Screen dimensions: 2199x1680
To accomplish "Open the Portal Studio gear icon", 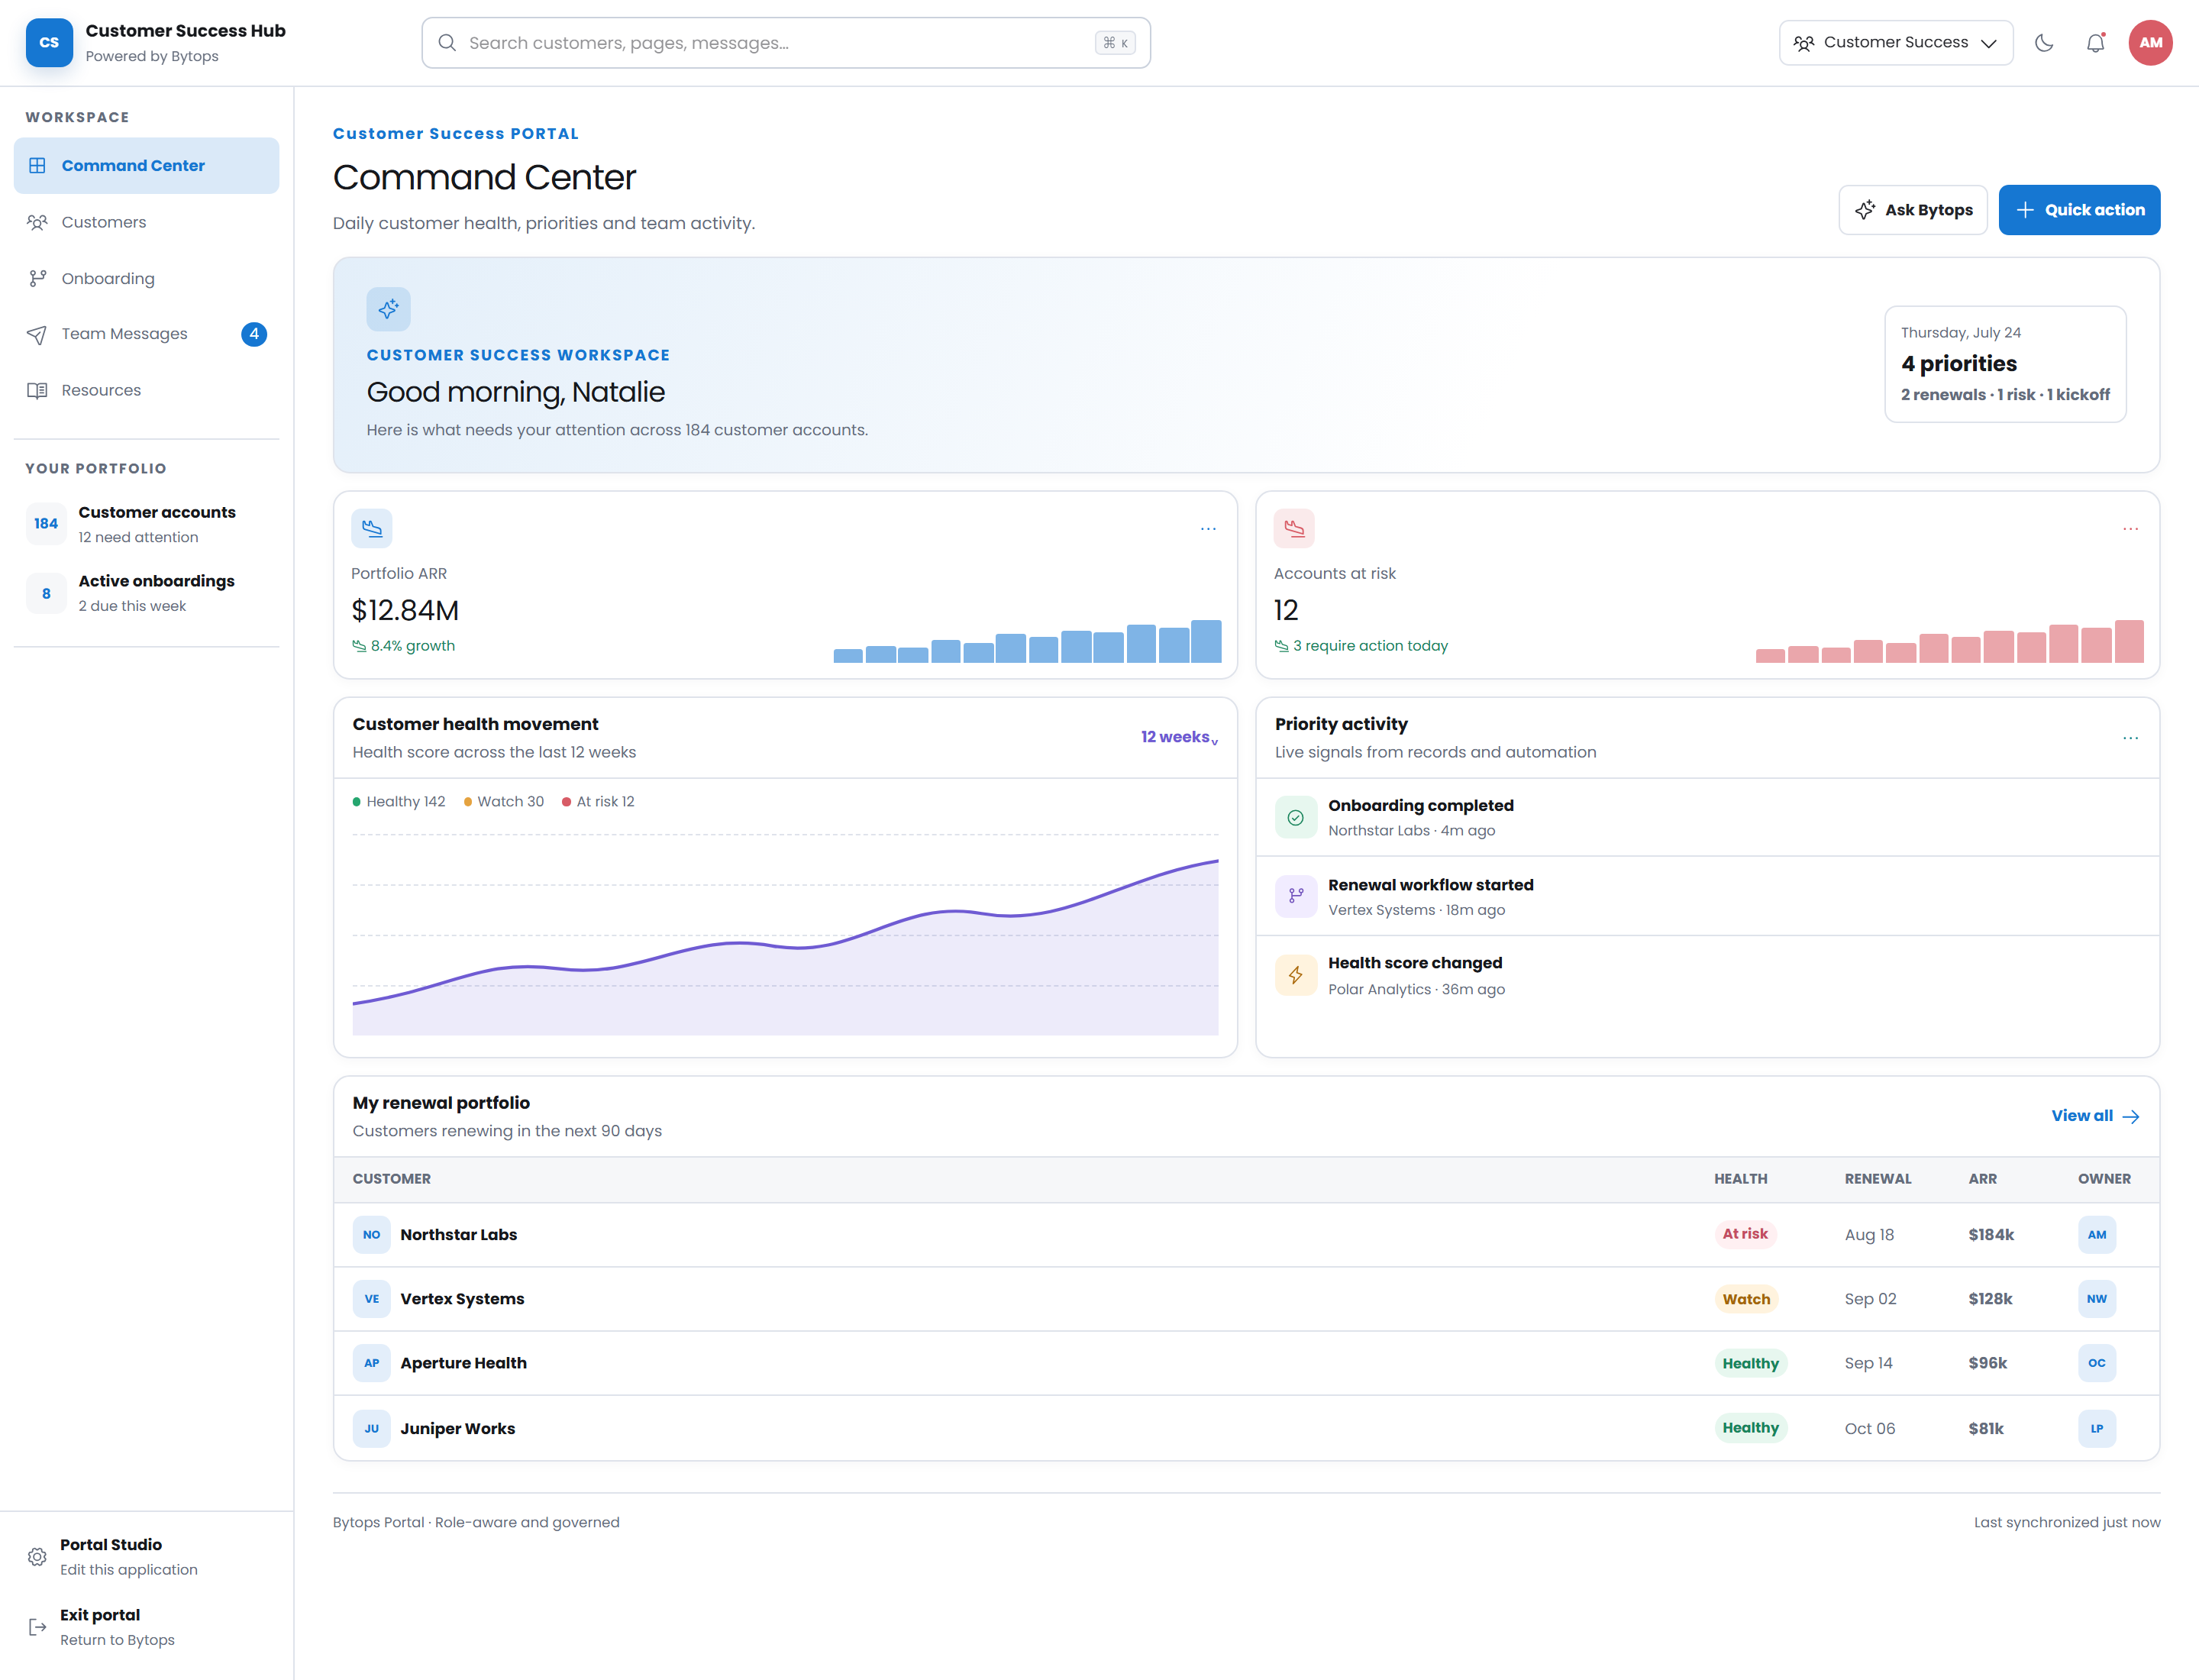I will coord(37,1557).
